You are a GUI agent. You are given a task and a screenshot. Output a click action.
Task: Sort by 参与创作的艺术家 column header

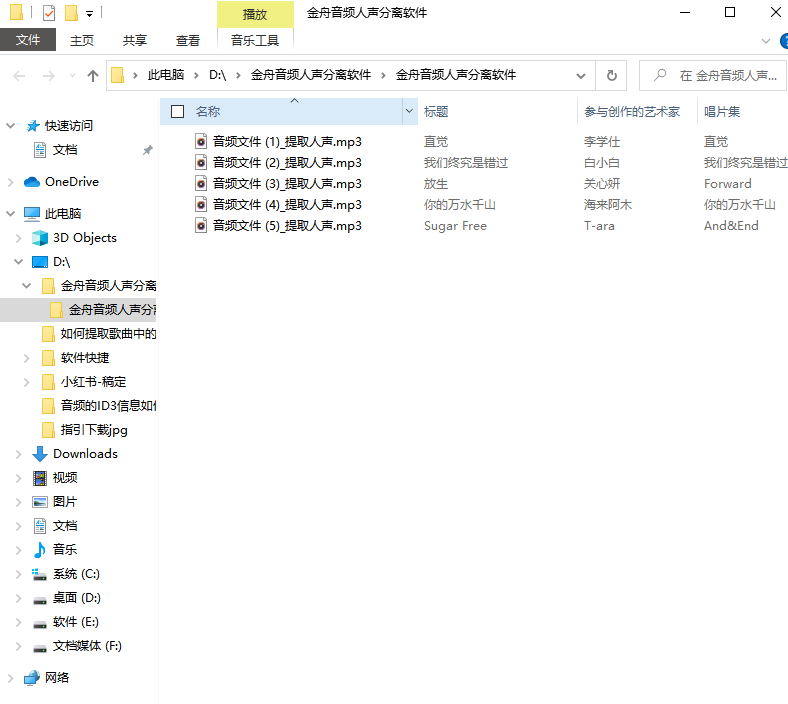click(632, 112)
